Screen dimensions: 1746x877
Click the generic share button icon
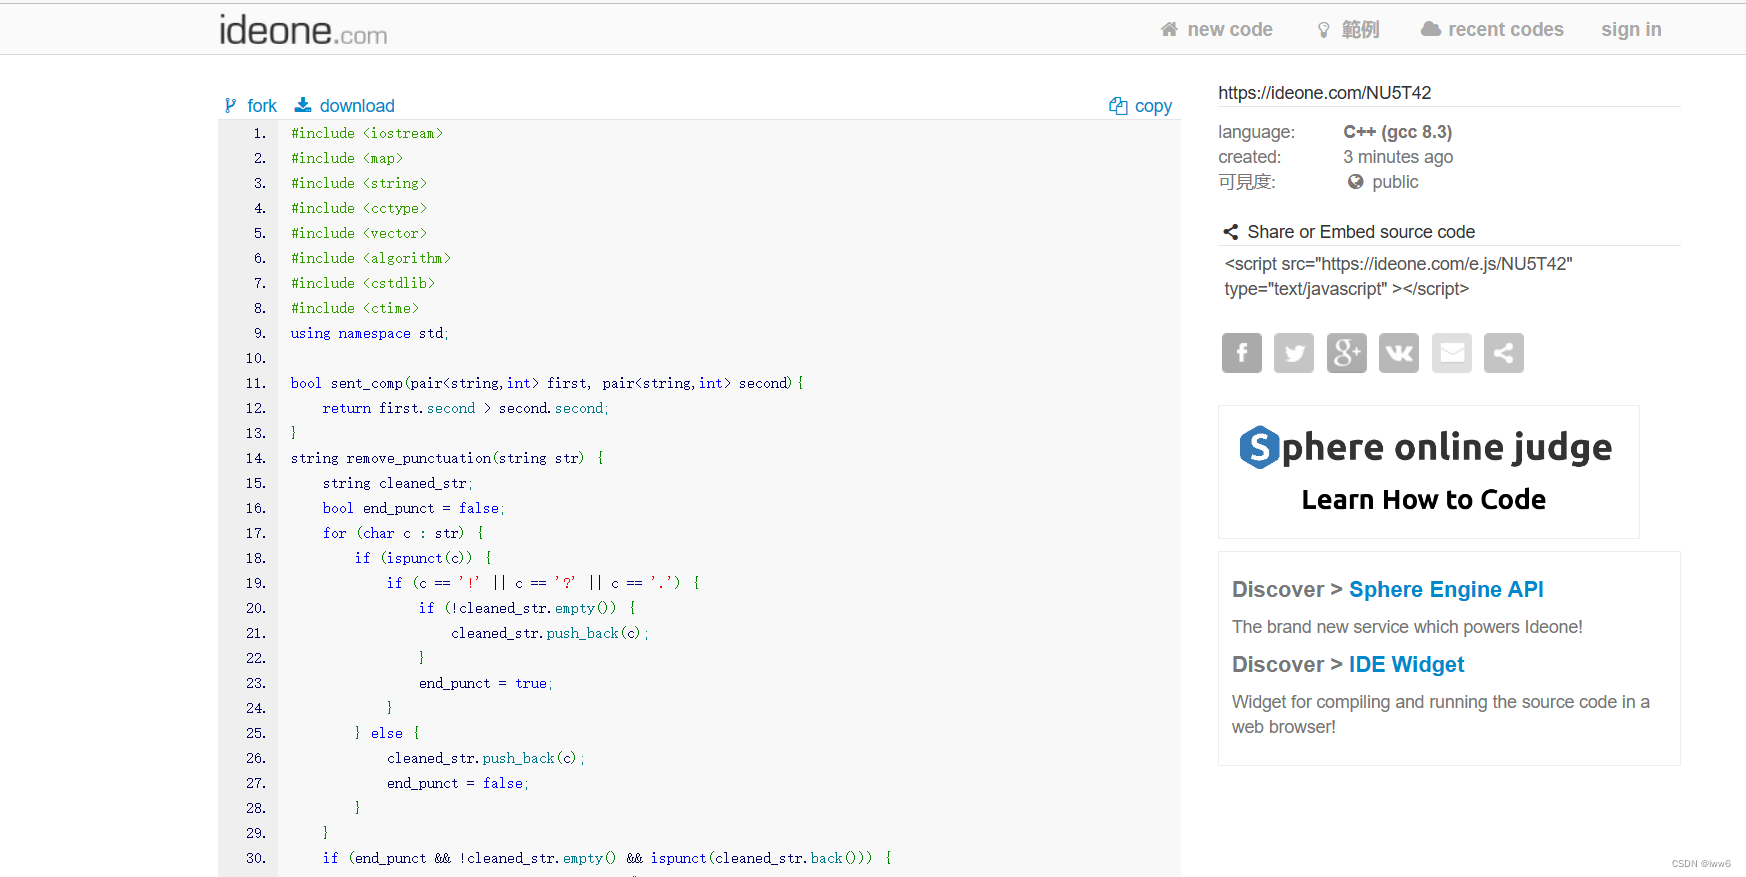coord(1504,353)
